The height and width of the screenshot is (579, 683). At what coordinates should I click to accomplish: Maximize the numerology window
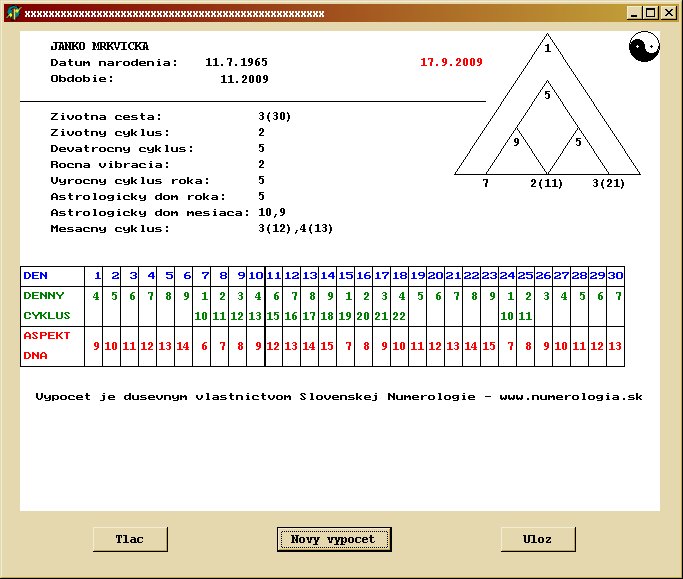pos(651,13)
